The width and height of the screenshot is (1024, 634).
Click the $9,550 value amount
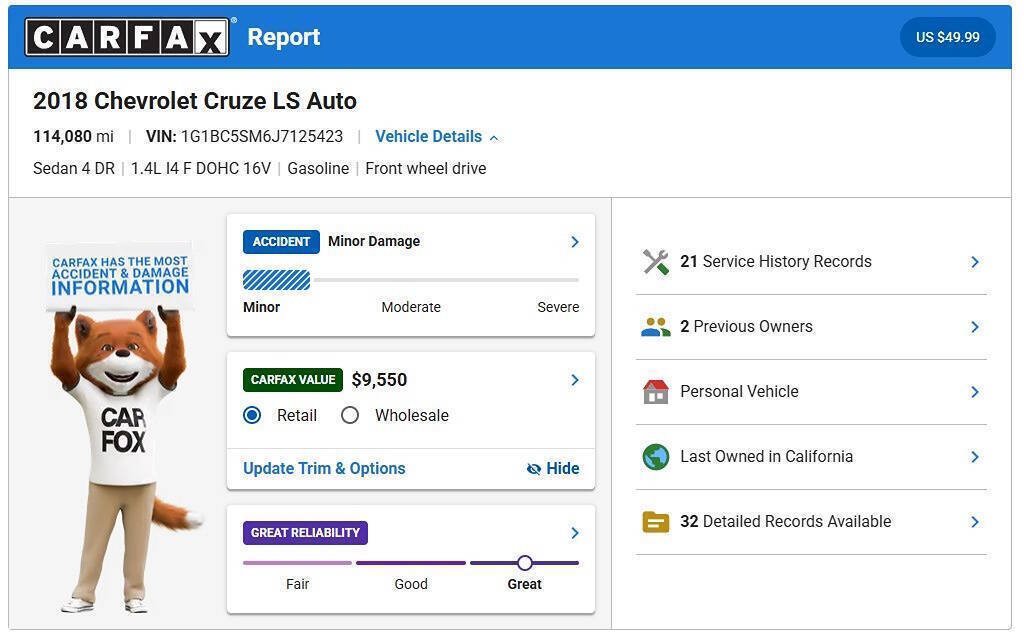click(x=379, y=380)
